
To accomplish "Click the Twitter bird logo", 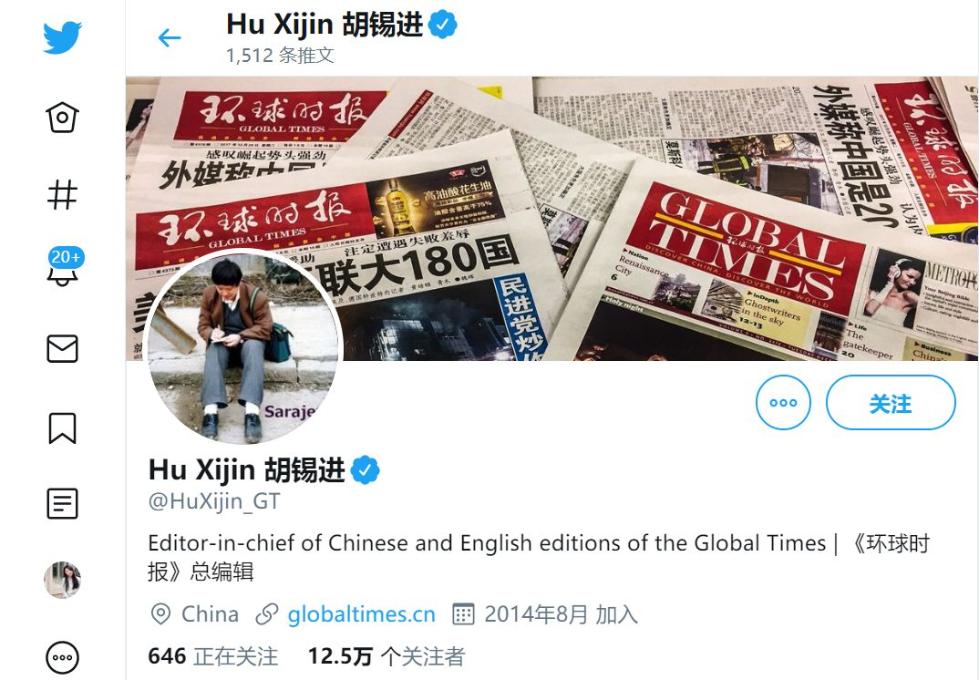I will 62,37.
